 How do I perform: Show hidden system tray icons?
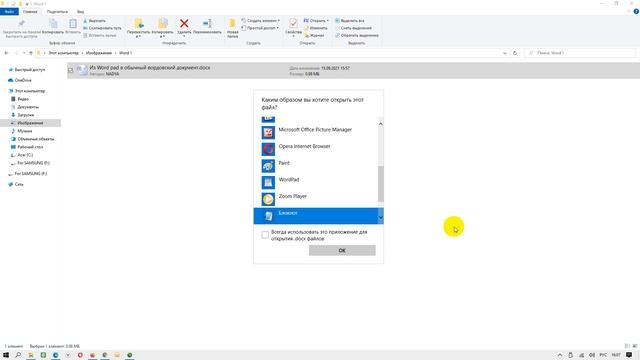[560, 355]
